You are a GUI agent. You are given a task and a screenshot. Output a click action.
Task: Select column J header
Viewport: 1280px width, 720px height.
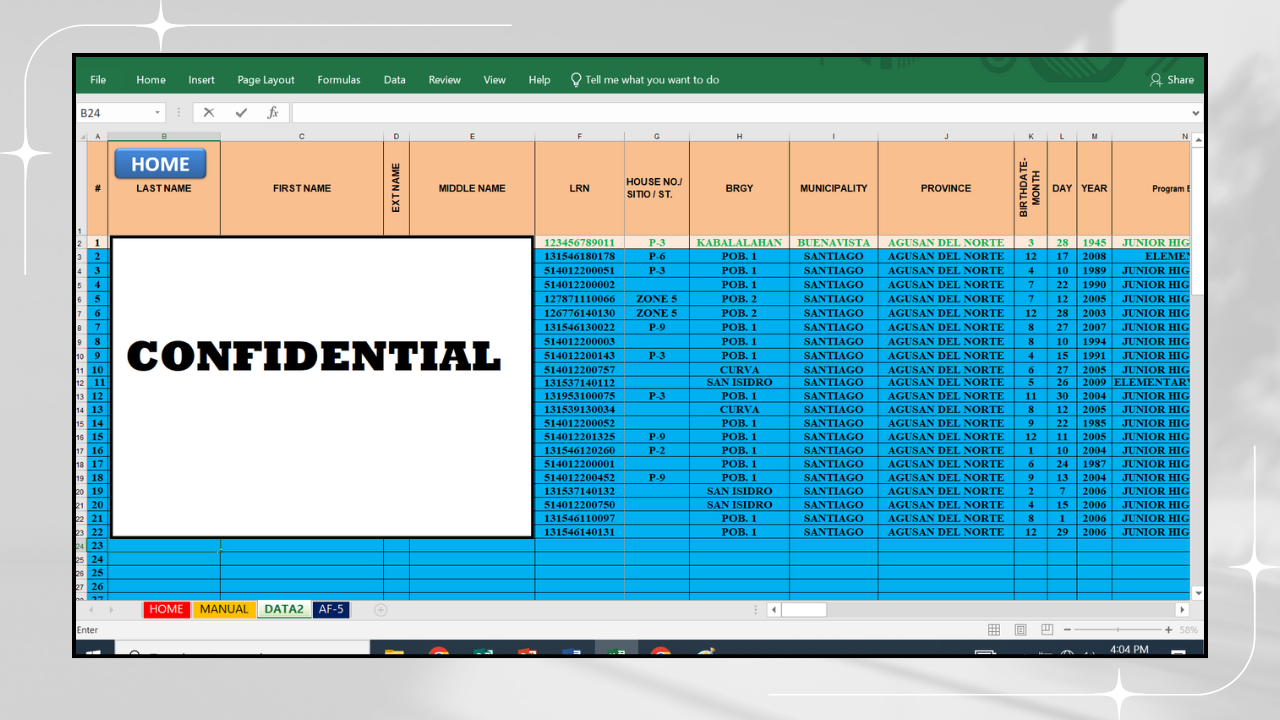pyautogui.click(x=946, y=136)
